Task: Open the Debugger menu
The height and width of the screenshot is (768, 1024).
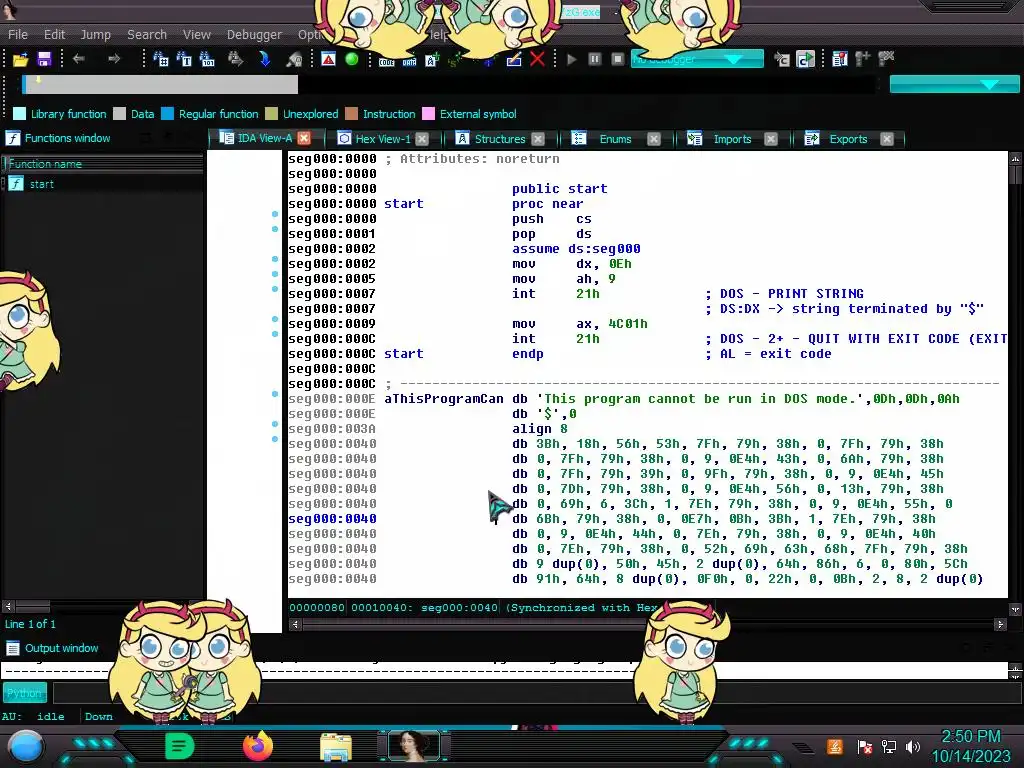Action: tap(254, 35)
